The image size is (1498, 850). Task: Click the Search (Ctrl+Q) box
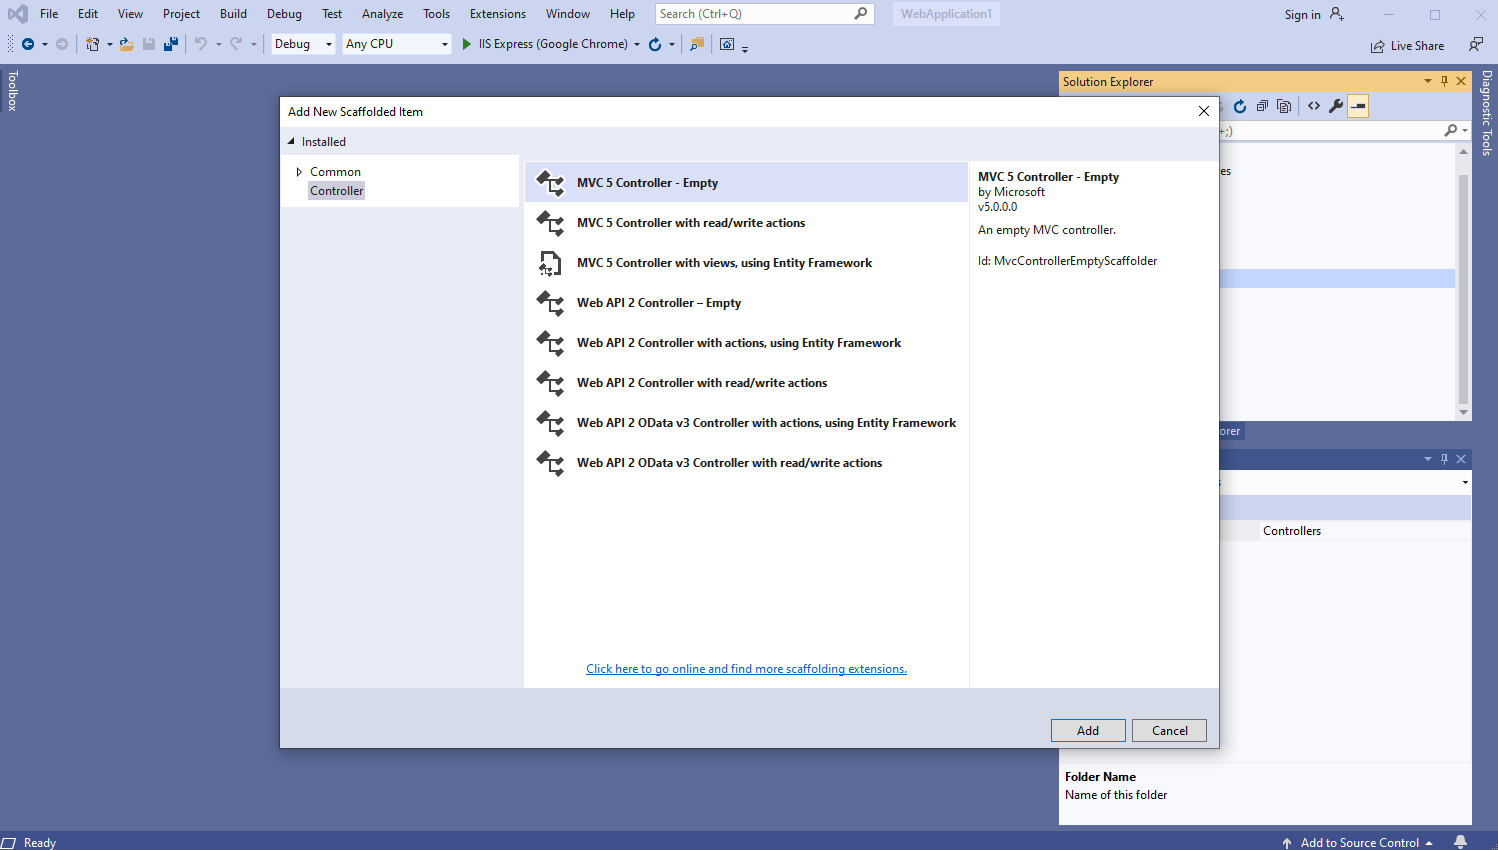(x=755, y=14)
